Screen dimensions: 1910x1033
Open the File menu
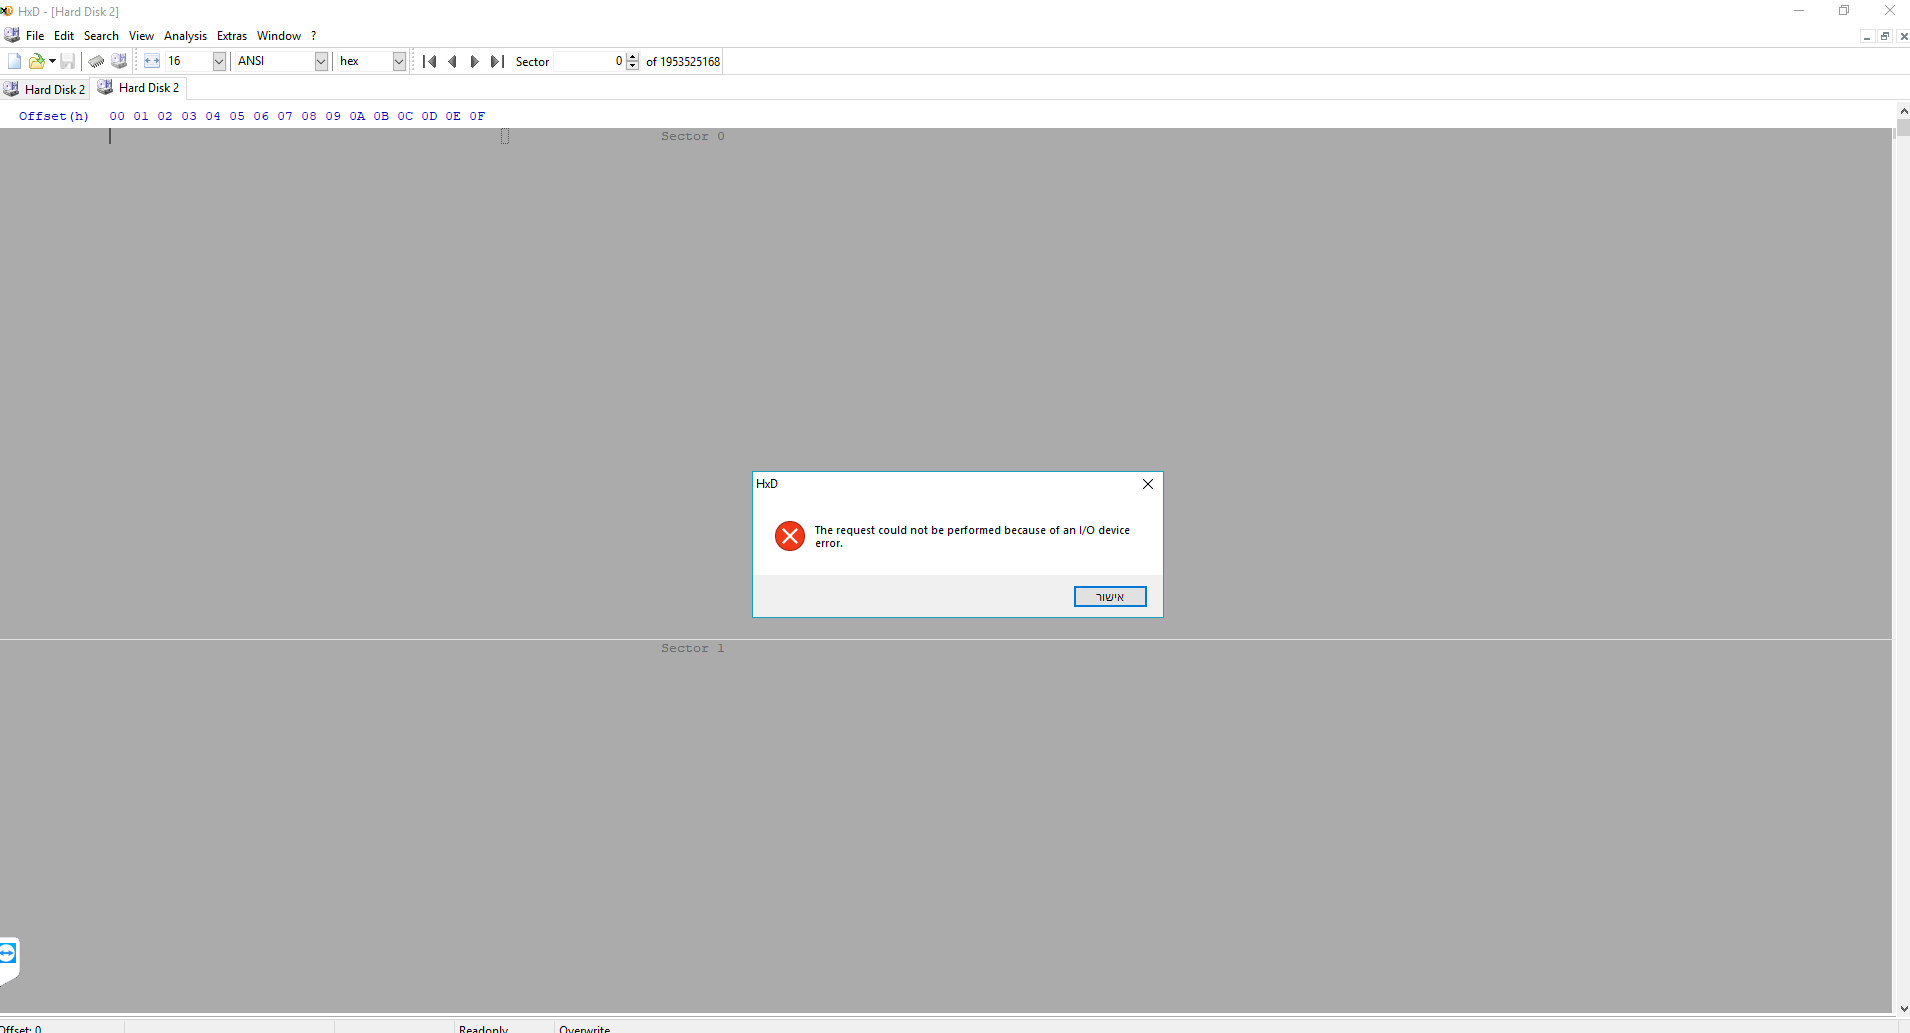click(35, 36)
